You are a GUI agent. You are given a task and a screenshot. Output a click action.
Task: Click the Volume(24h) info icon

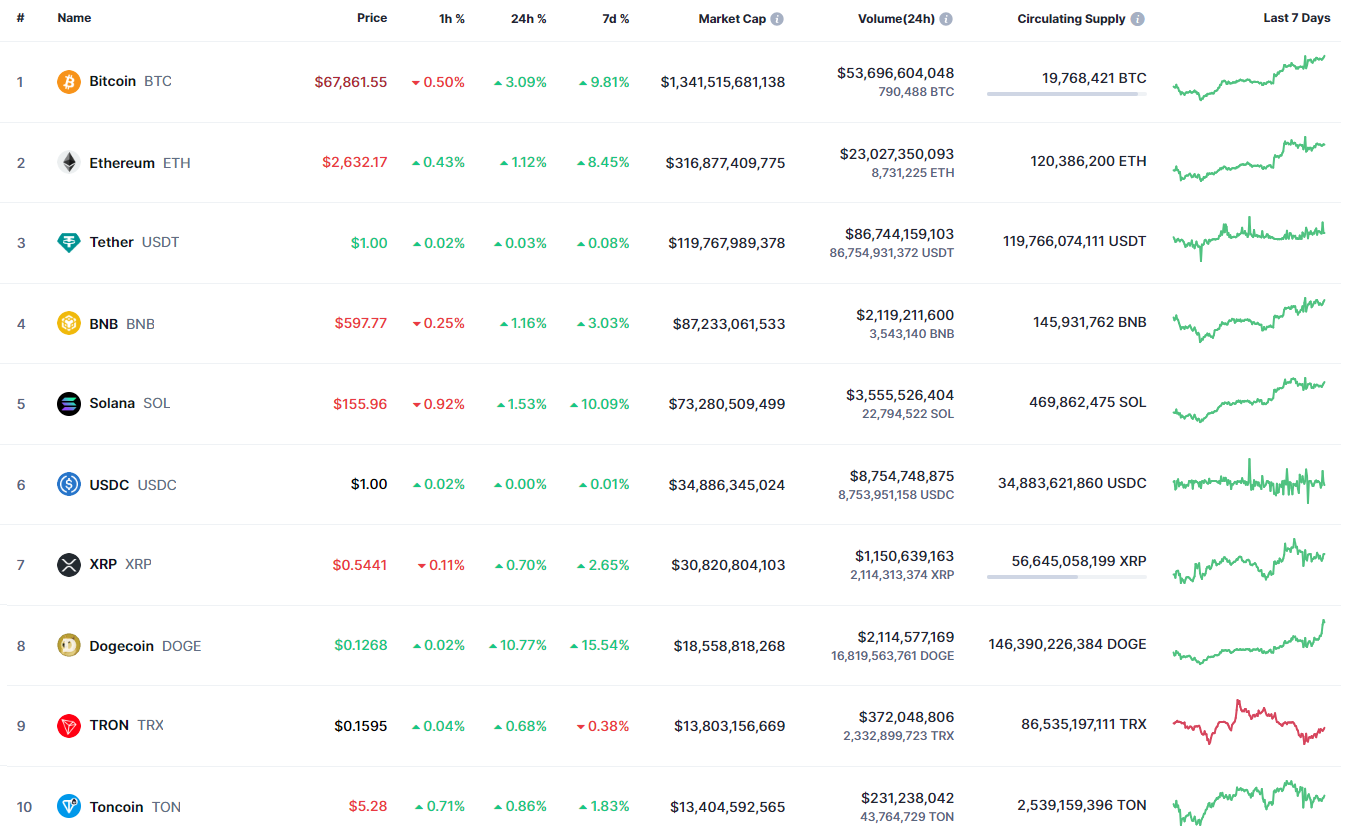coord(946,19)
